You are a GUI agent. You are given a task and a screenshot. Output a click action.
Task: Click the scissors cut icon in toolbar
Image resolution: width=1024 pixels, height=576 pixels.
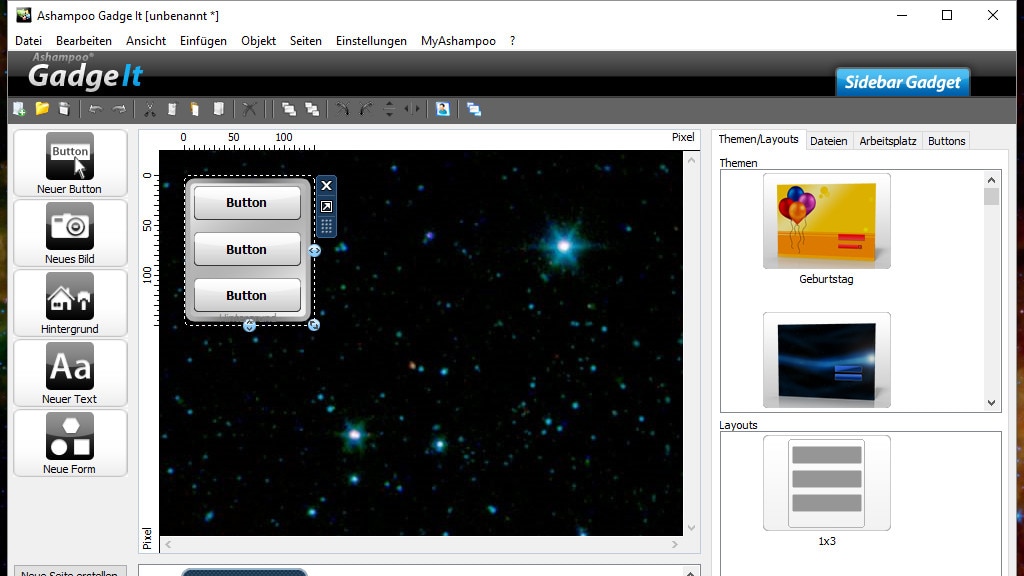149,109
